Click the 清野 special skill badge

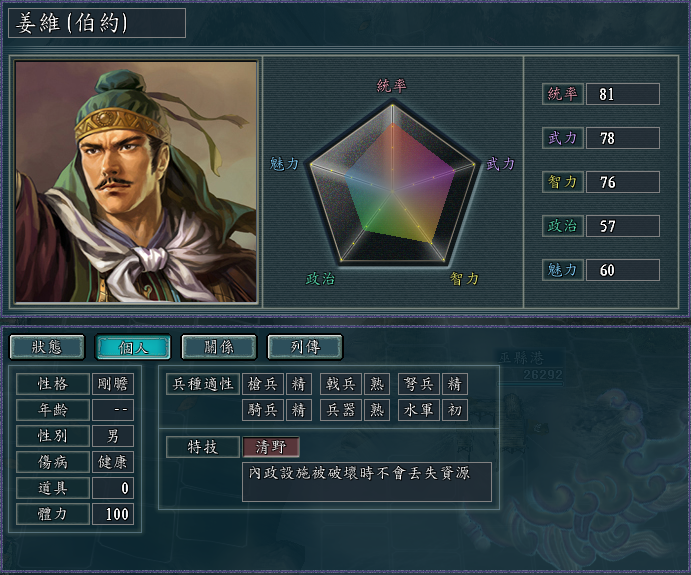pos(271,447)
